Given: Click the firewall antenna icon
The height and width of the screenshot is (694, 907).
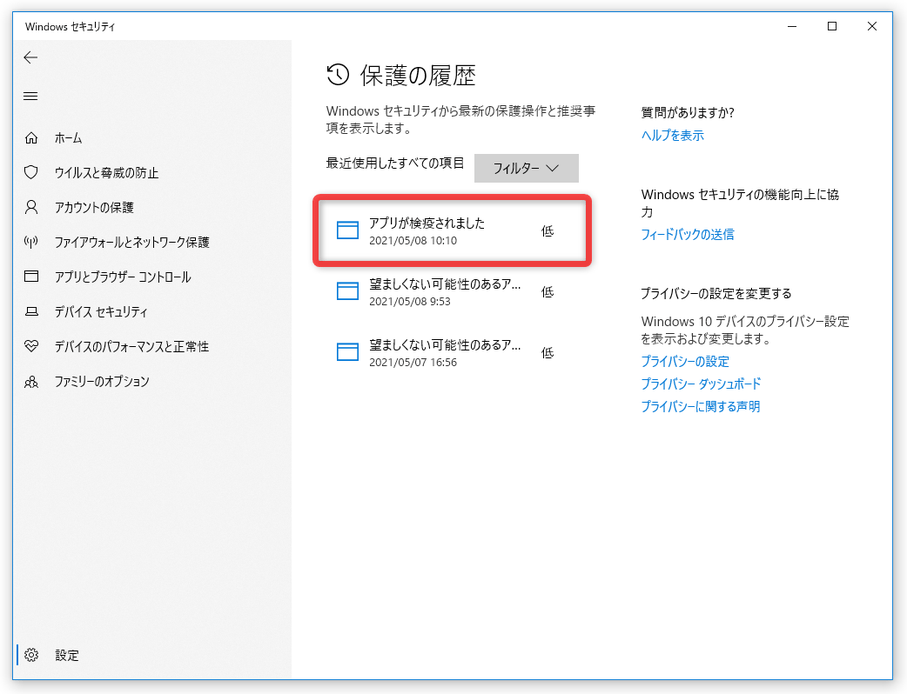Looking at the screenshot, I should point(31,242).
